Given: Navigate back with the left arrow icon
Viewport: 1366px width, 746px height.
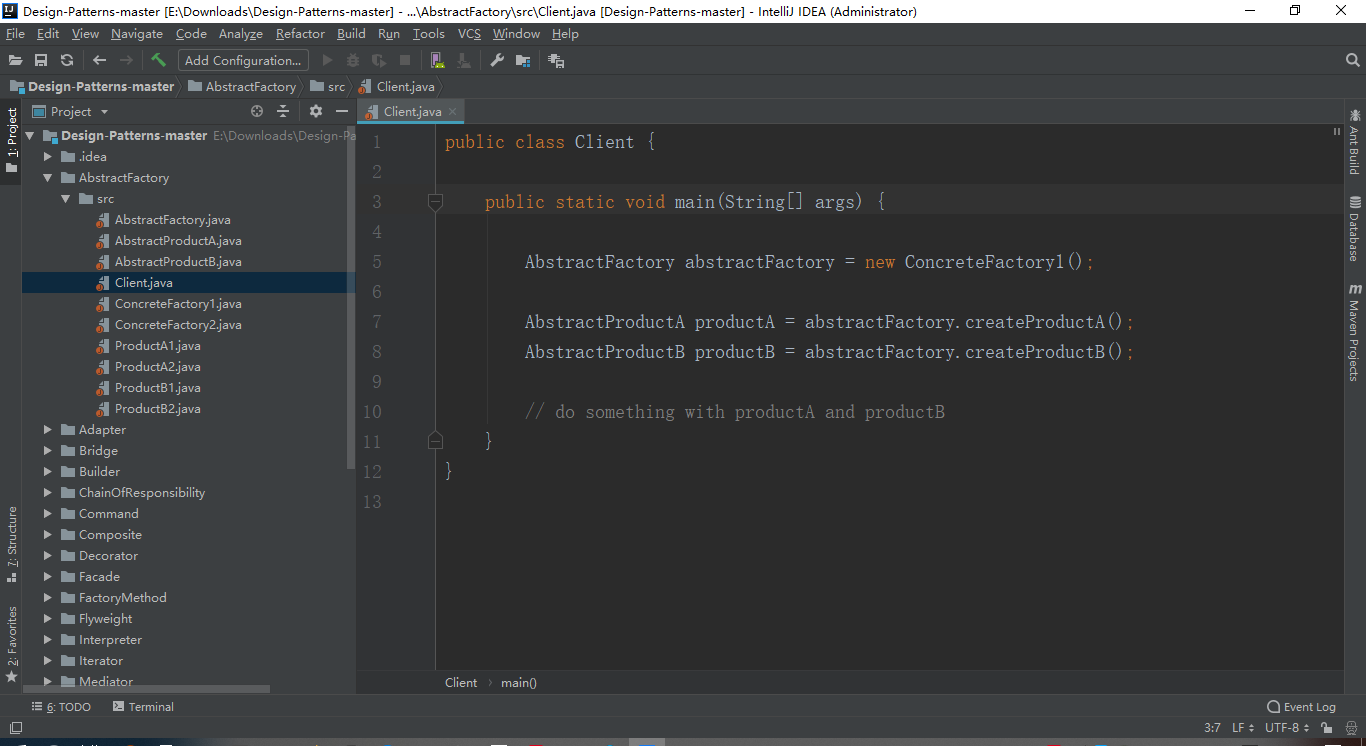Looking at the screenshot, I should click(99, 61).
